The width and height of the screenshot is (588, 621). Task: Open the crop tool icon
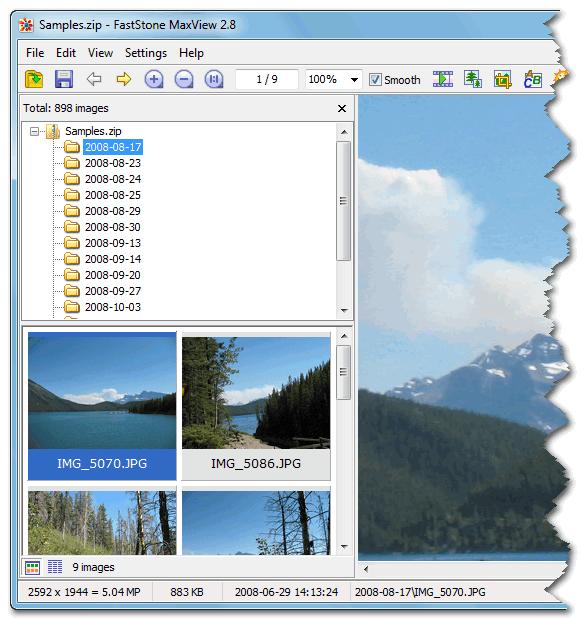[x=502, y=80]
